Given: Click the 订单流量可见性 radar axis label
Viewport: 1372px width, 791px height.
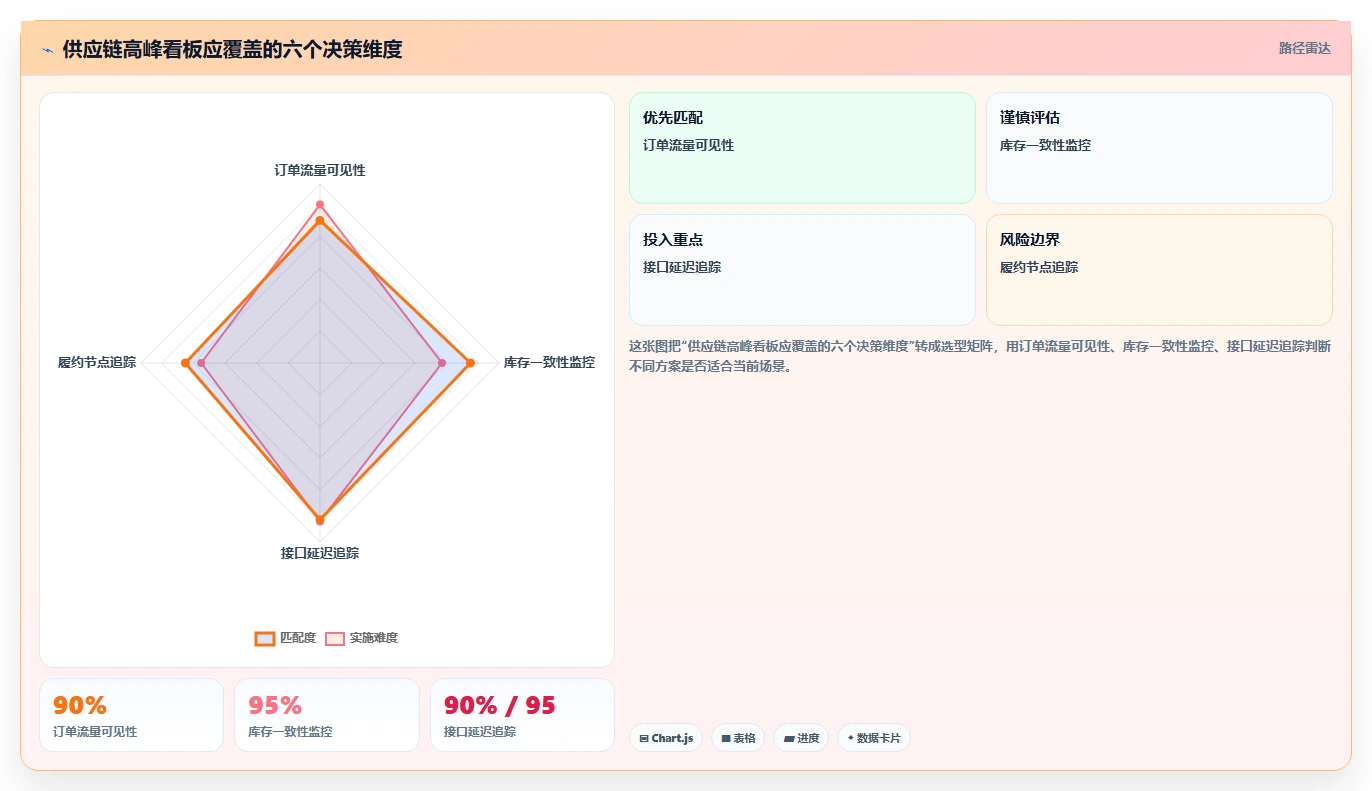Looking at the screenshot, I should coord(320,170).
